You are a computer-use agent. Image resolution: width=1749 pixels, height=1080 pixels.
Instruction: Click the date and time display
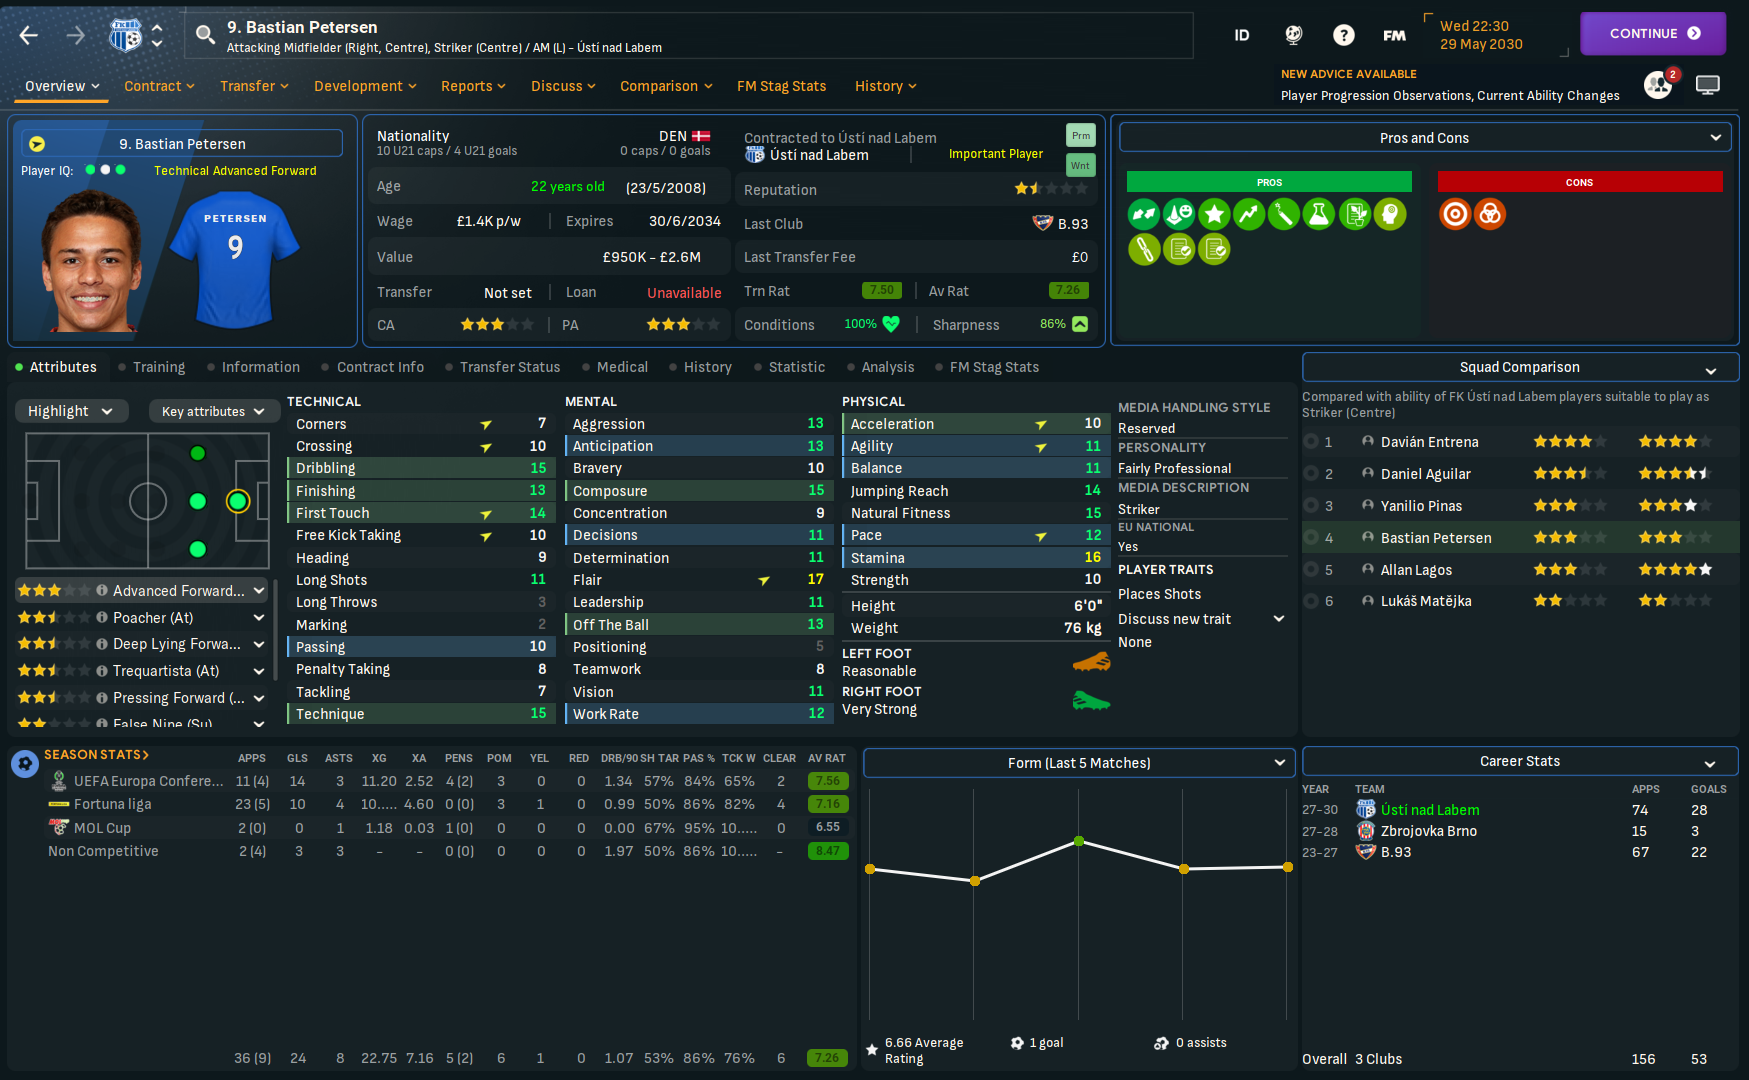[1482, 35]
